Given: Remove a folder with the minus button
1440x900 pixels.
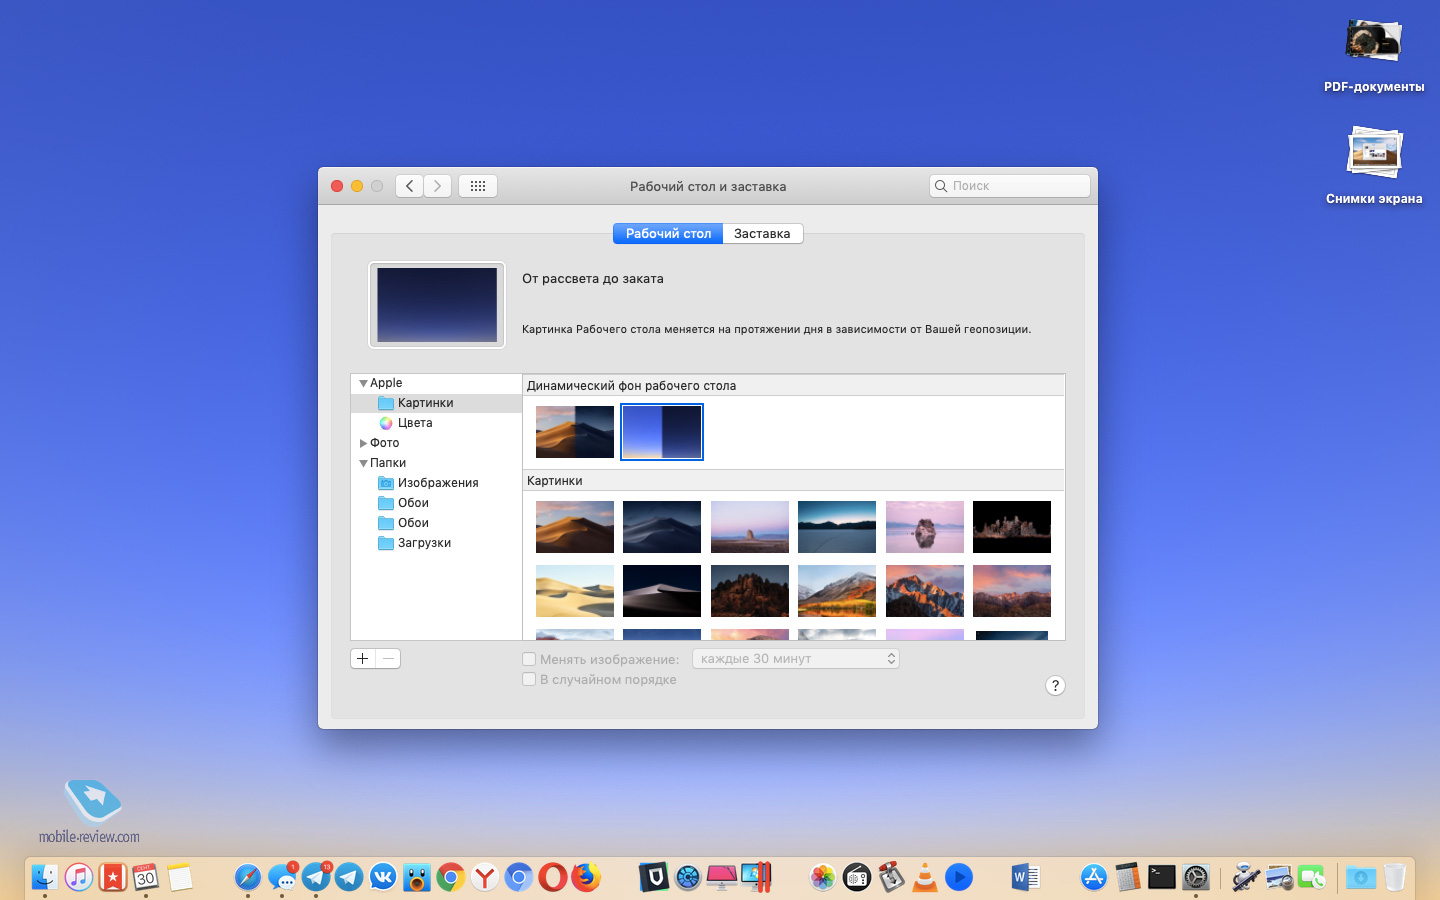Looking at the screenshot, I should (x=388, y=658).
